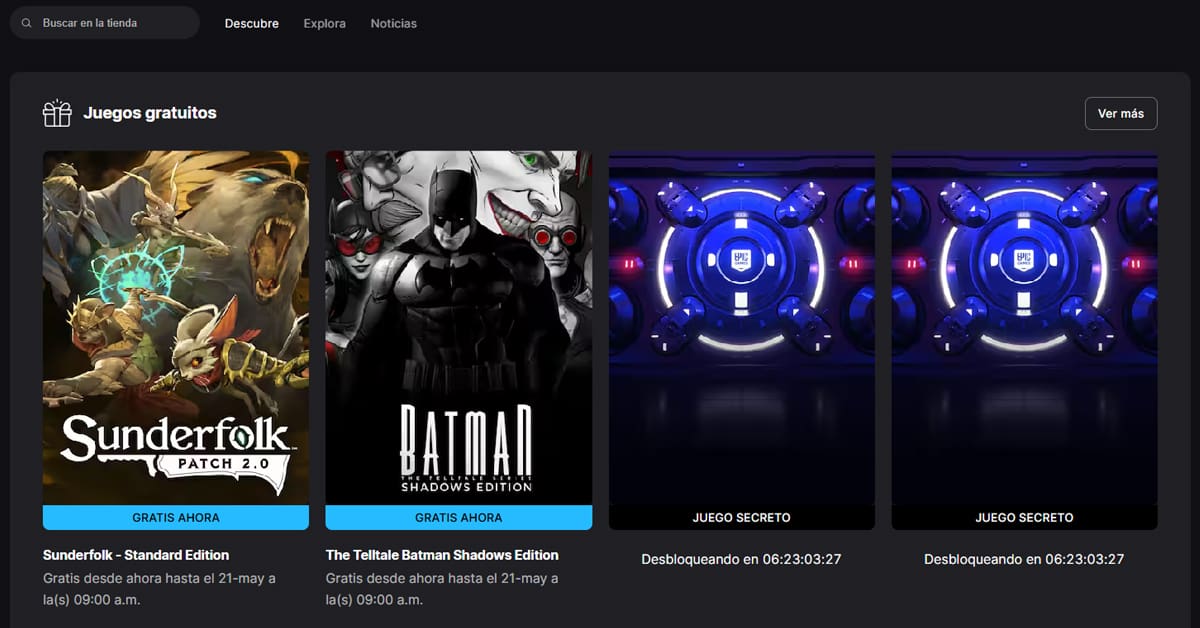
Task: Click the second 'JUEGO SECRETO' label
Action: click(1024, 518)
